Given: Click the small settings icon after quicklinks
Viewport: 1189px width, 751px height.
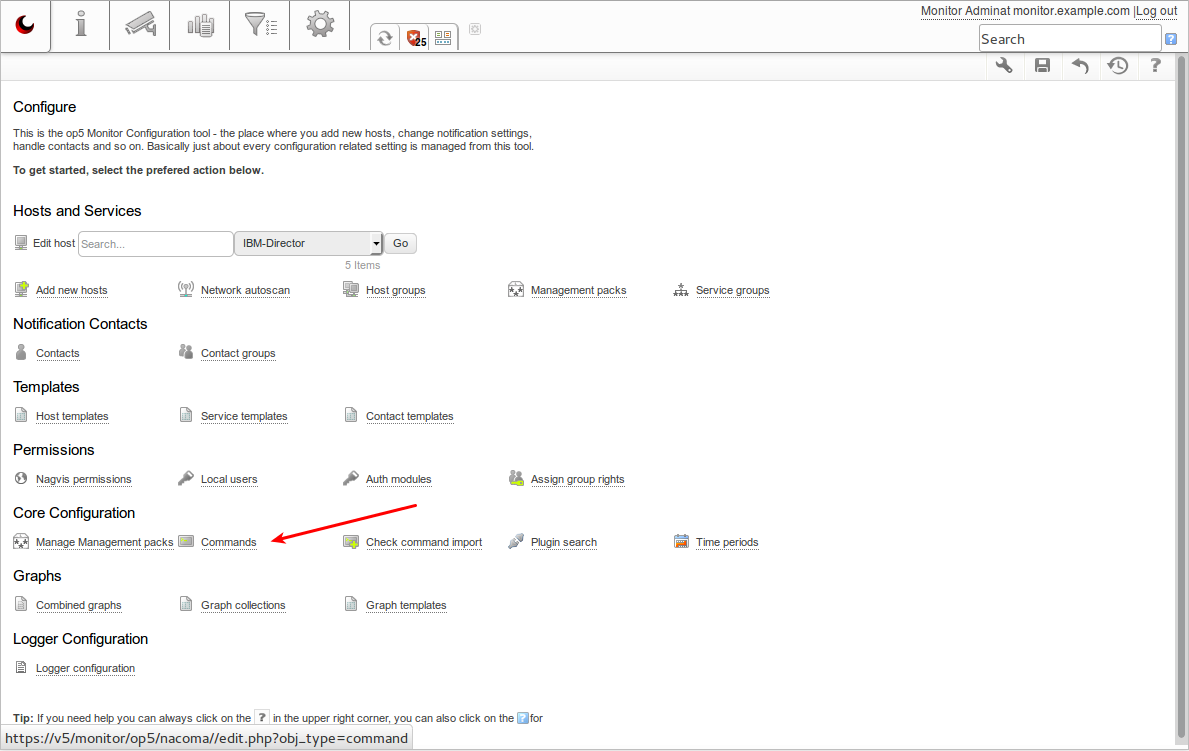Looking at the screenshot, I should (x=475, y=29).
